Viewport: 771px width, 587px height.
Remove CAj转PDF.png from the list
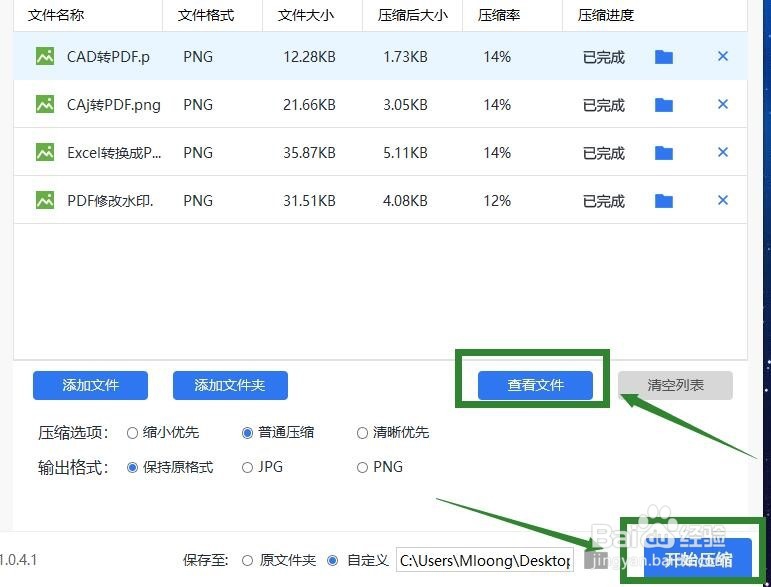723,104
